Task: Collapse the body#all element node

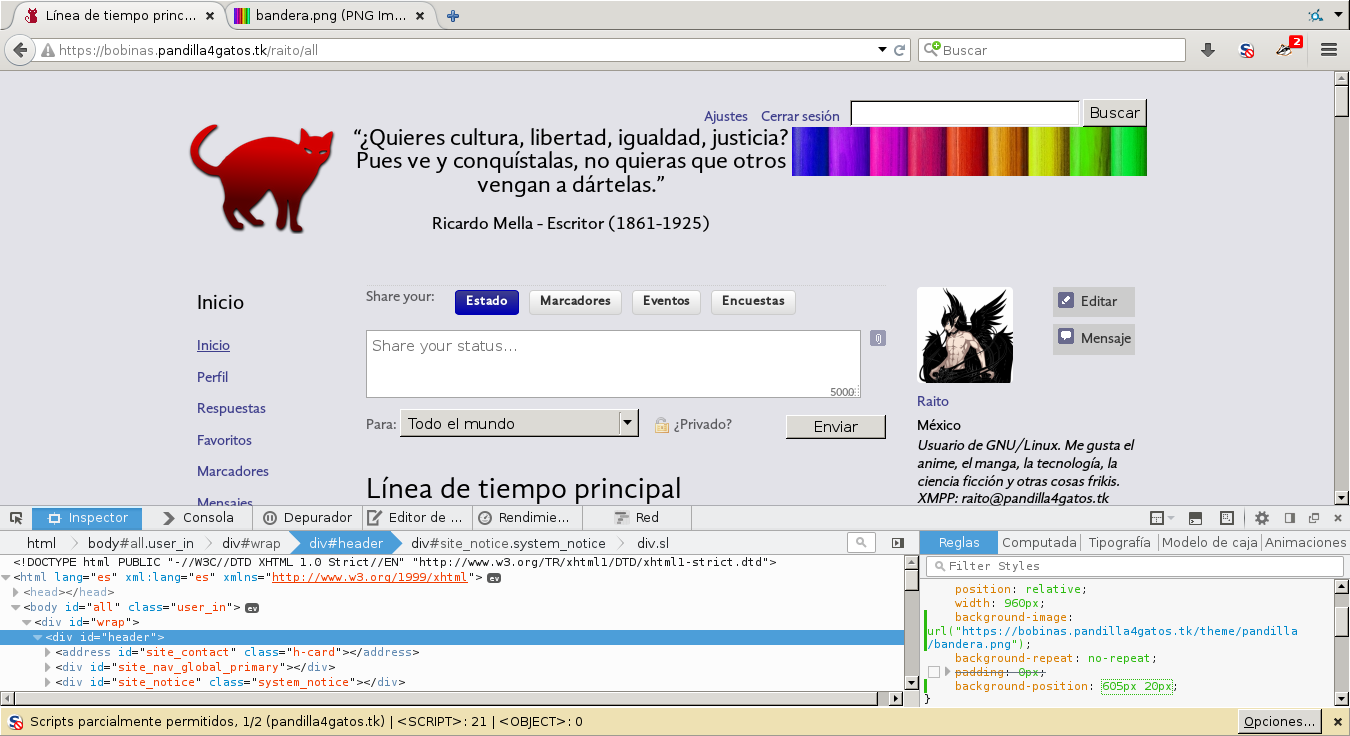Action: 16,608
